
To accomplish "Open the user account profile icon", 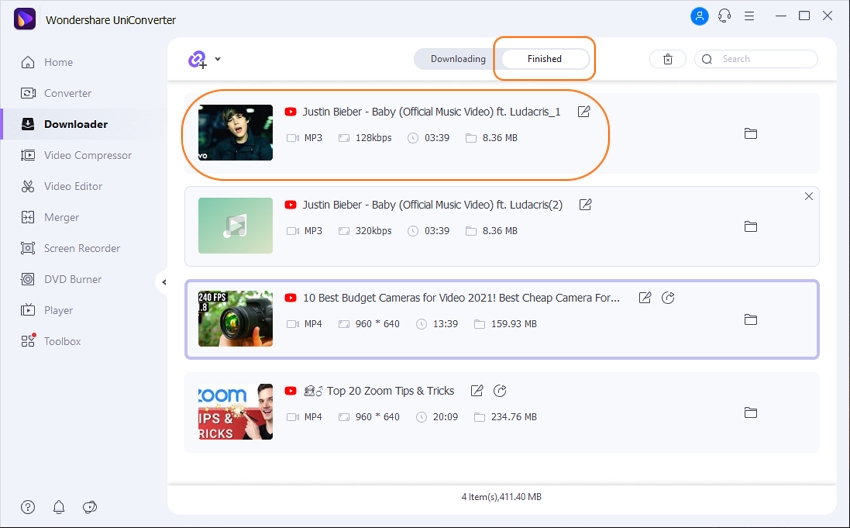I will pyautogui.click(x=698, y=16).
